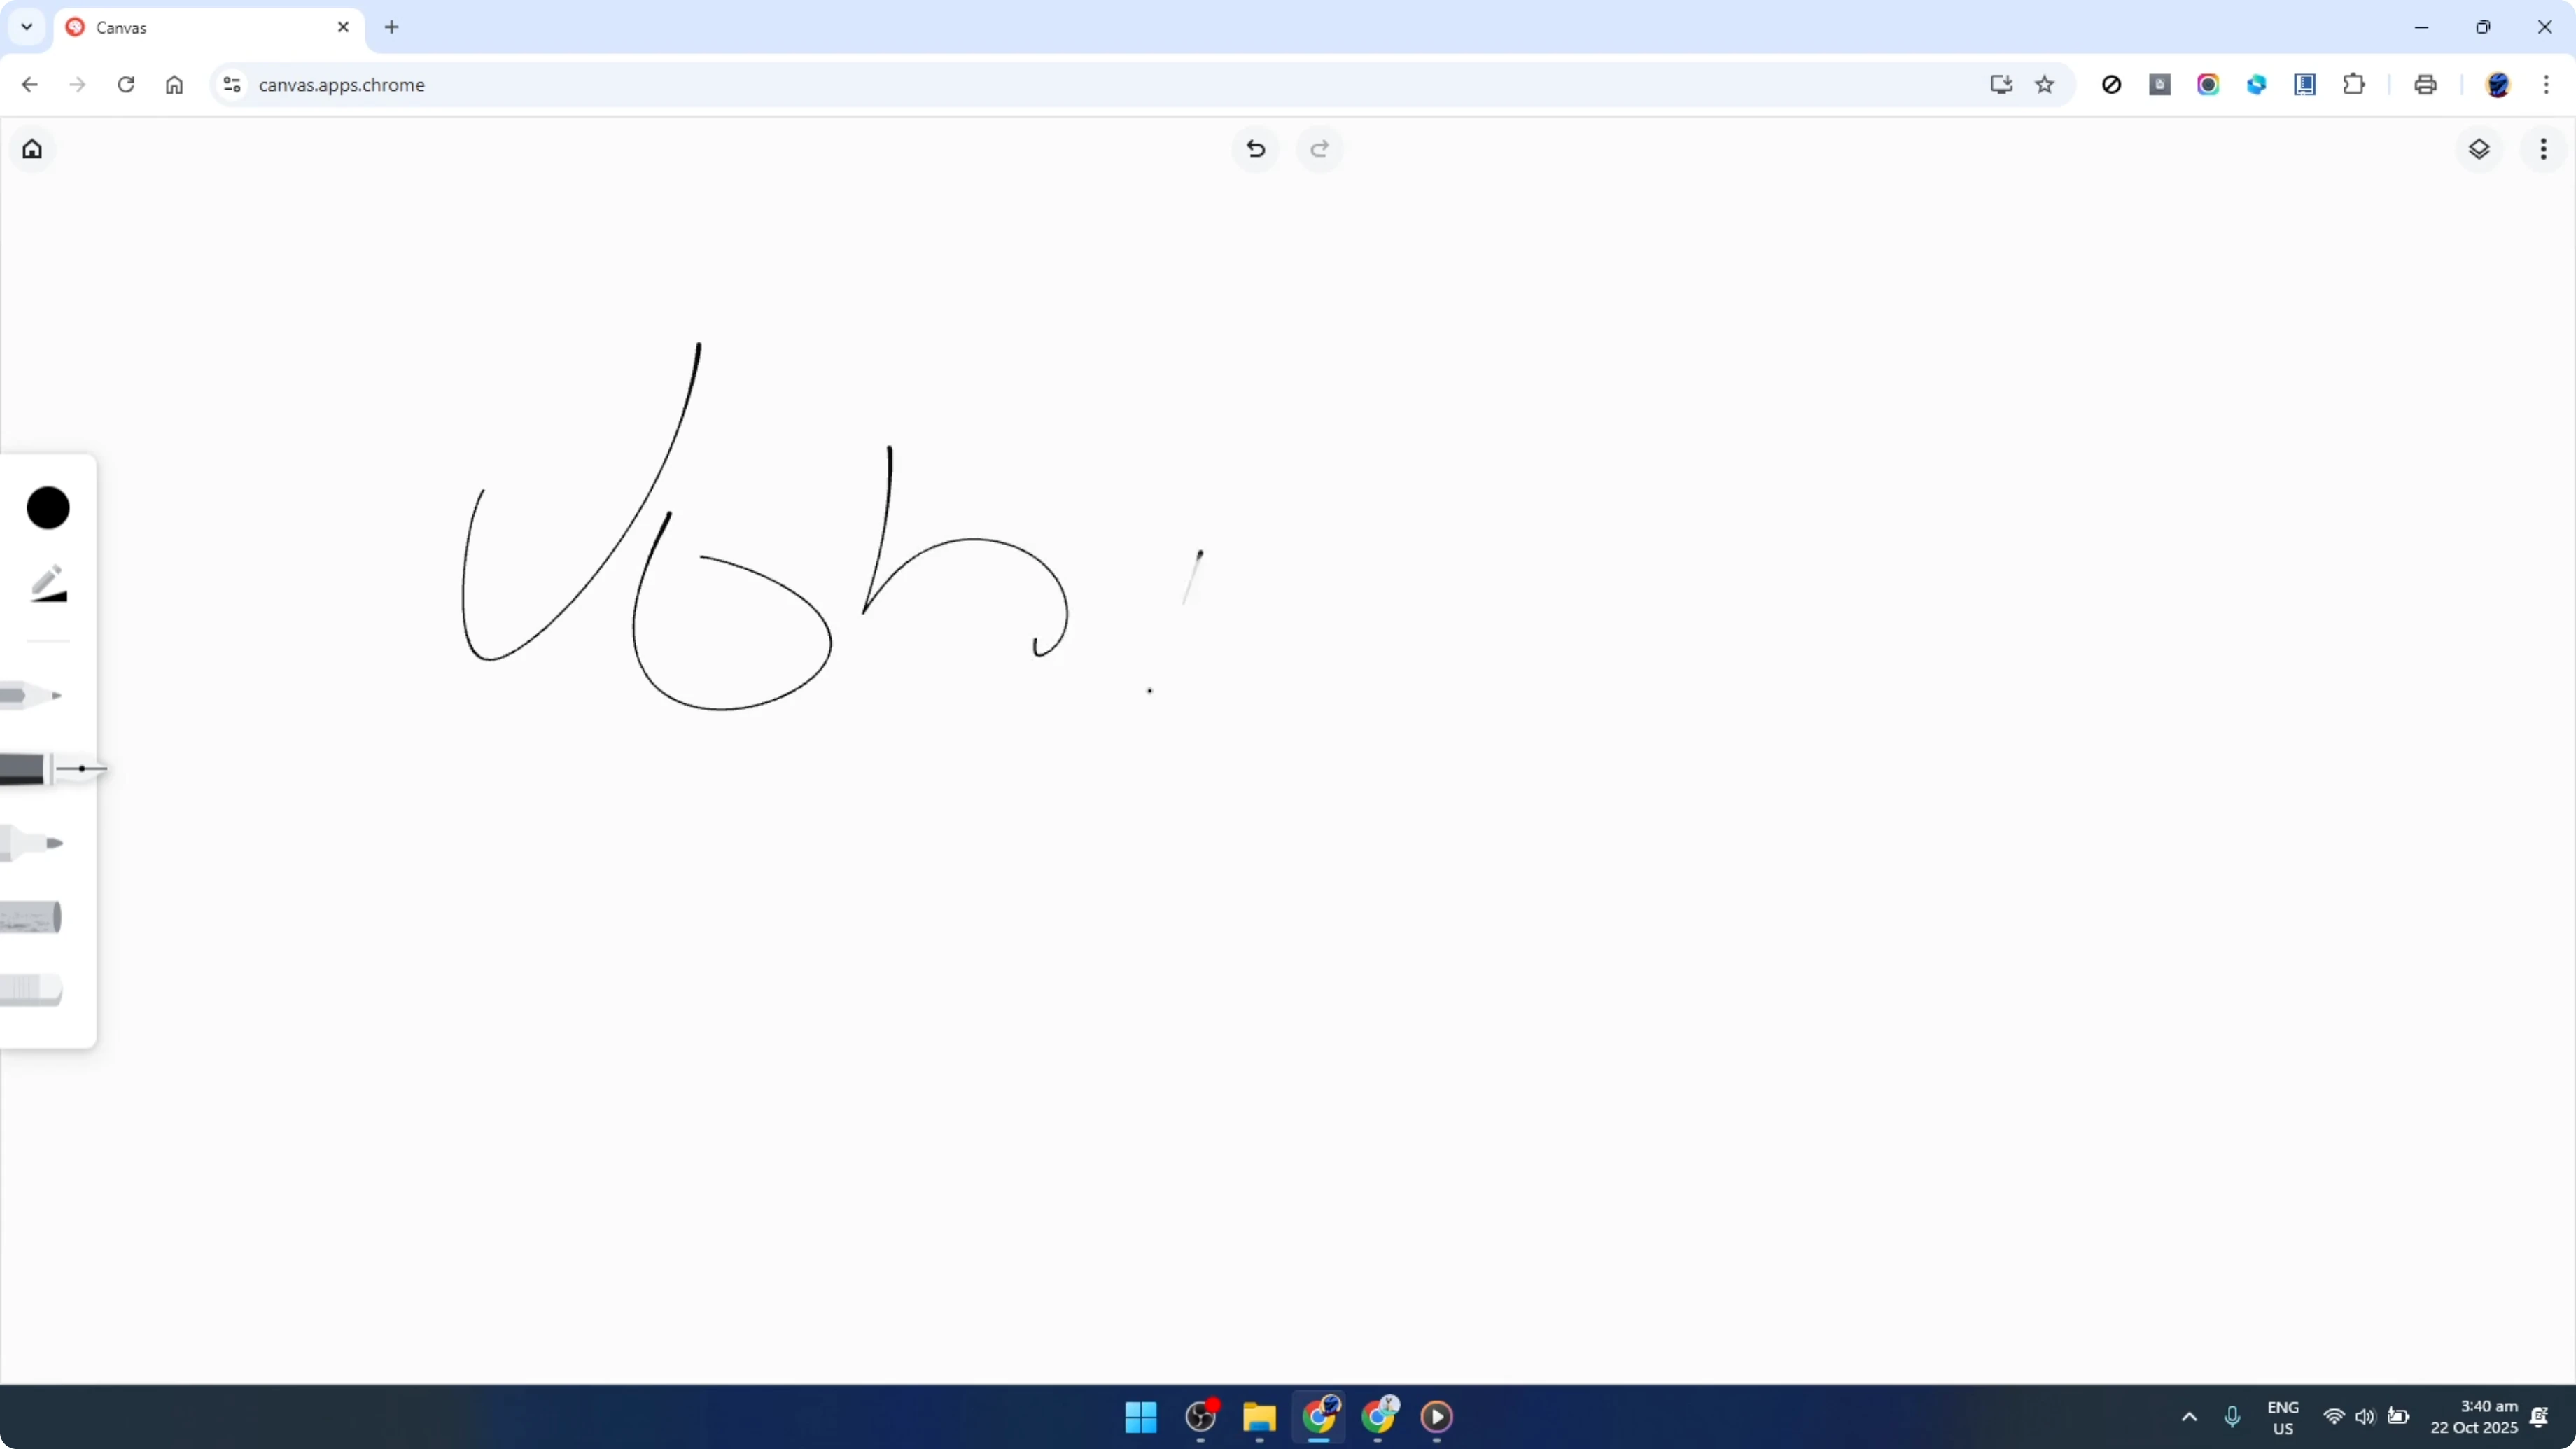Undo the last drawing stroke

(1255, 148)
